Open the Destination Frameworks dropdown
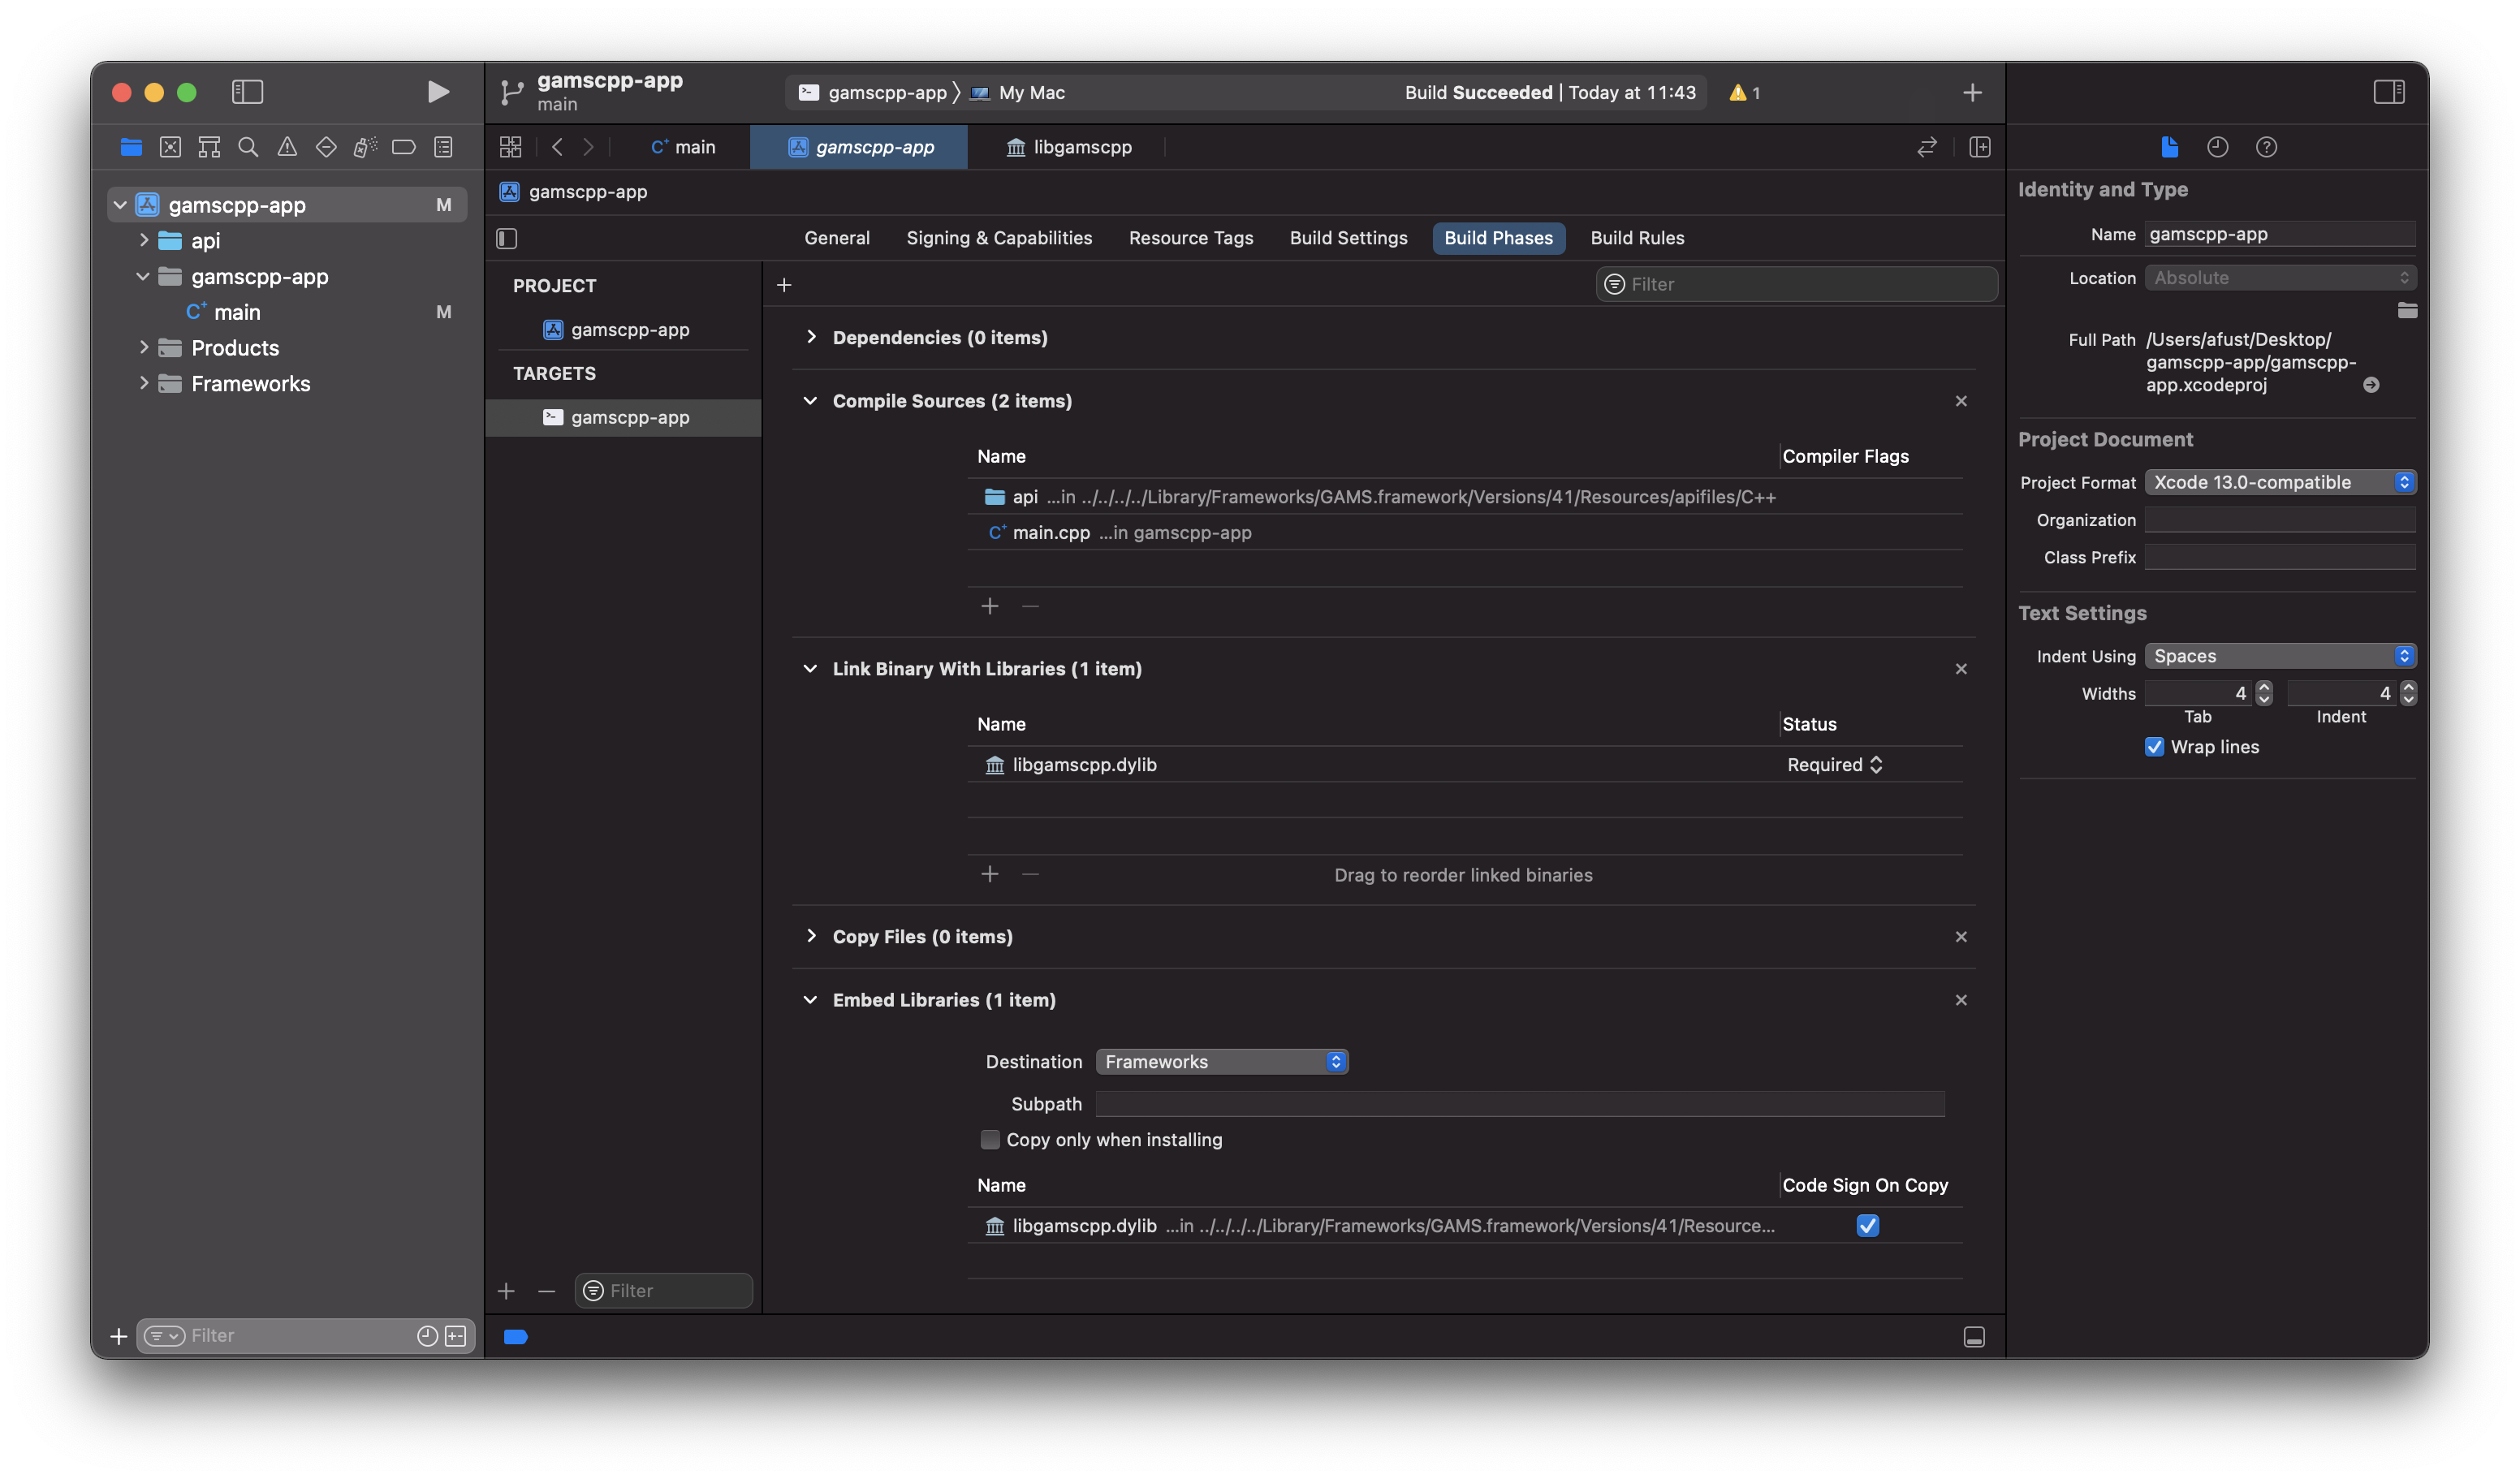Image resolution: width=2520 pixels, height=1479 pixels. (x=1221, y=1061)
